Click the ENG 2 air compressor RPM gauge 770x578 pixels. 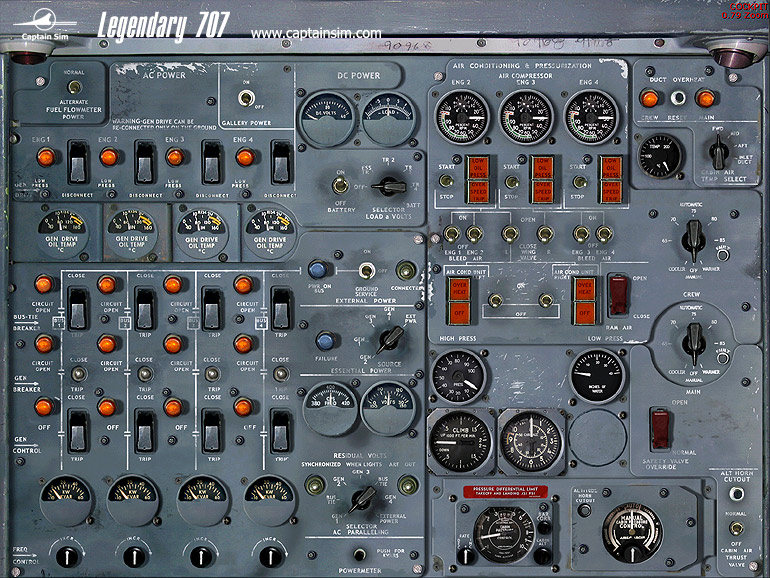(x=461, y=117)
